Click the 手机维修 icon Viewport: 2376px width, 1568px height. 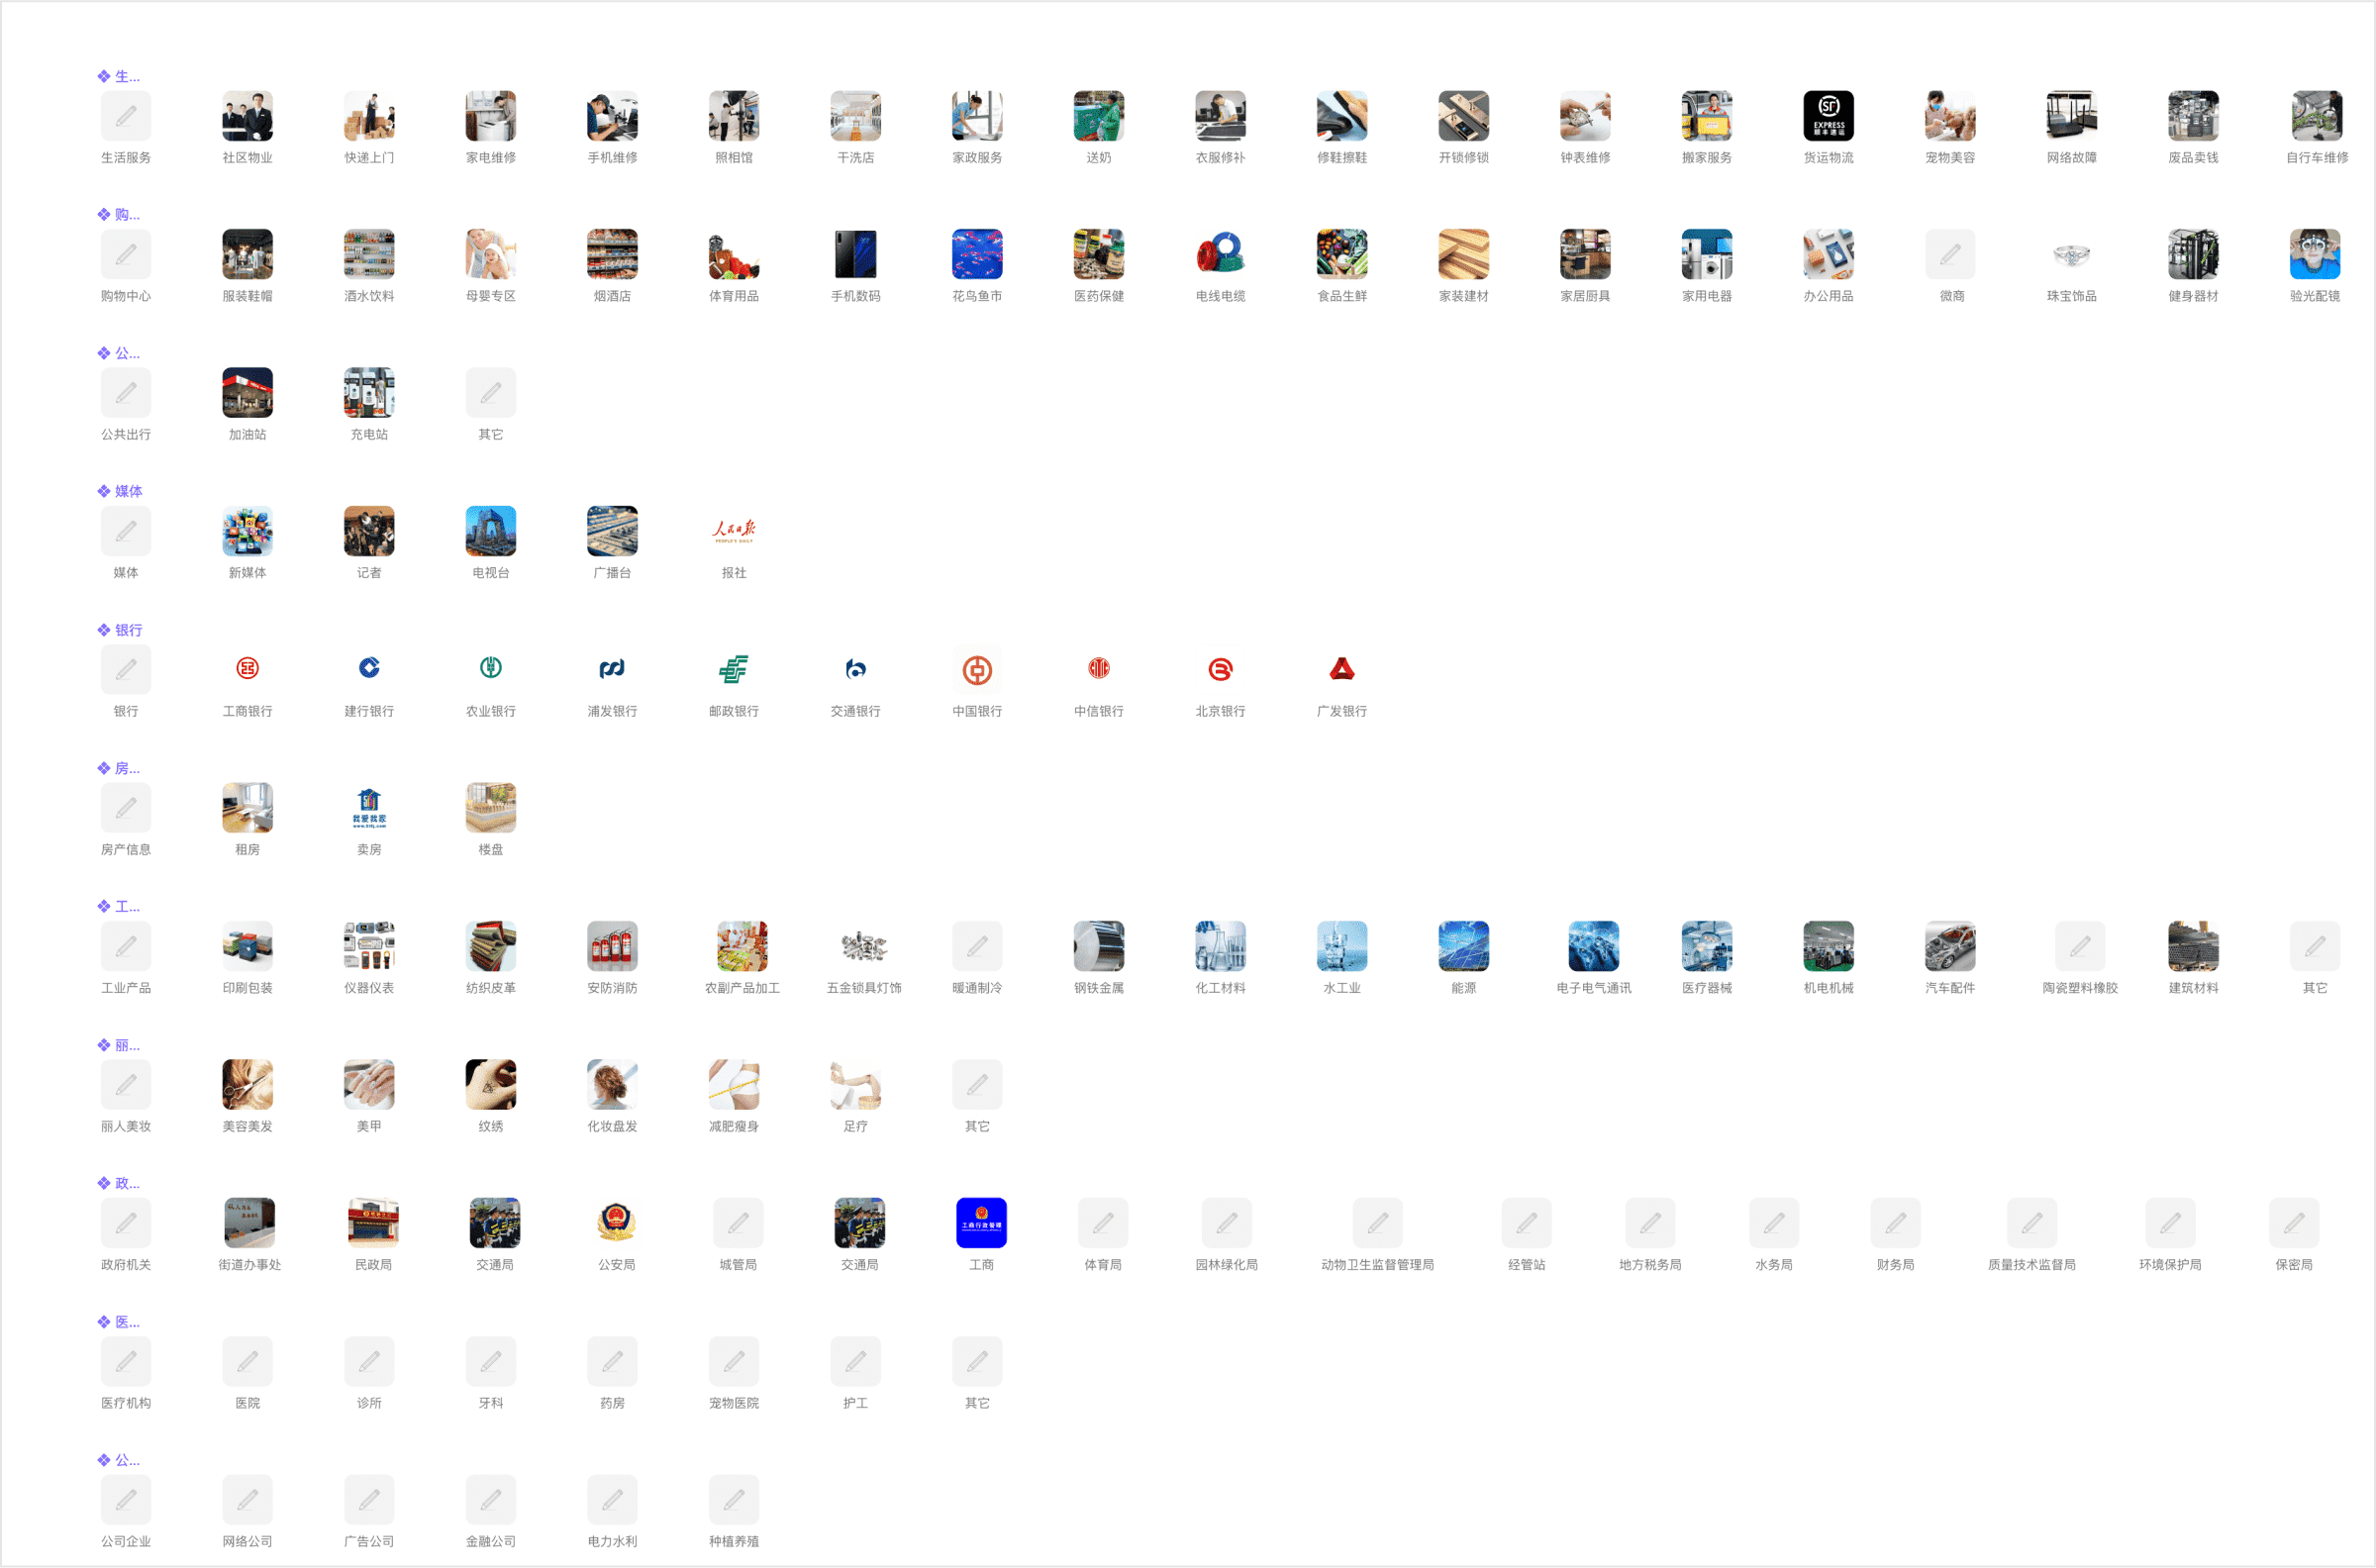tap(612, 116)
